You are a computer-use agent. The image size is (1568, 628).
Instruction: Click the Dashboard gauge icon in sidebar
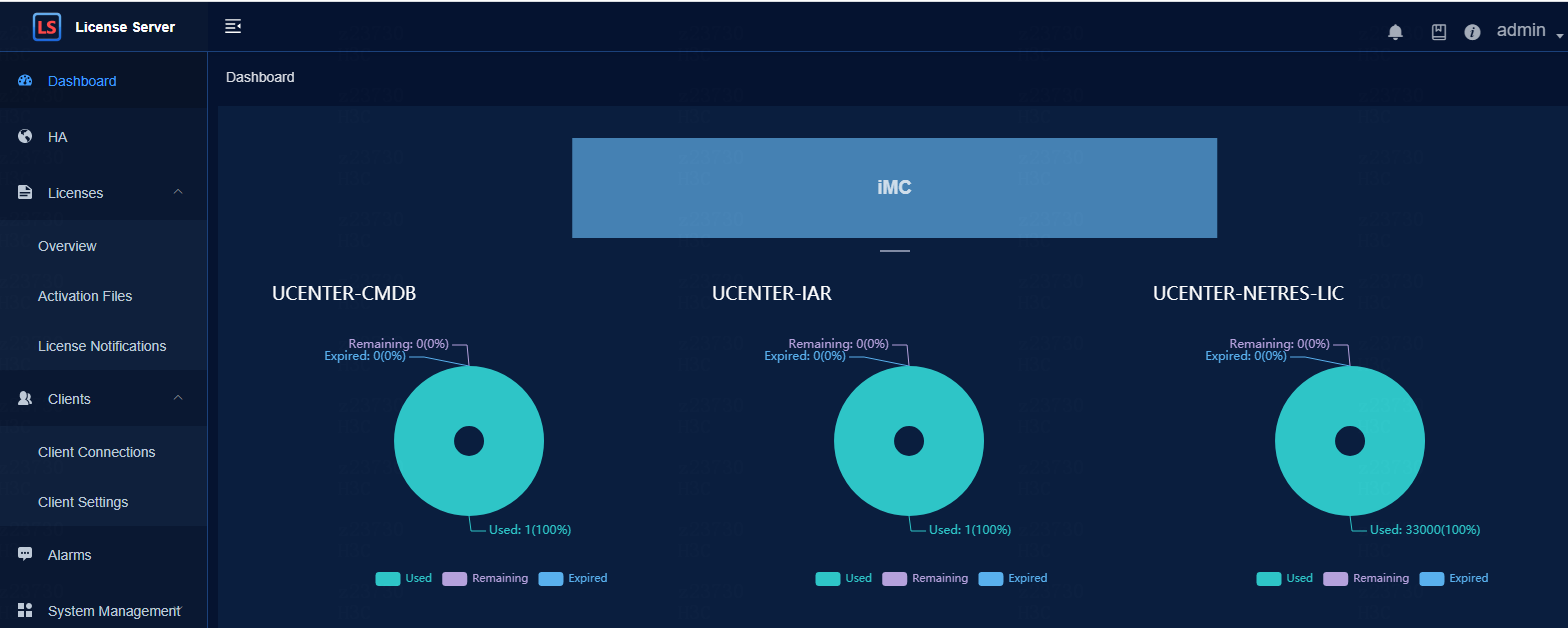pos(26,81)
